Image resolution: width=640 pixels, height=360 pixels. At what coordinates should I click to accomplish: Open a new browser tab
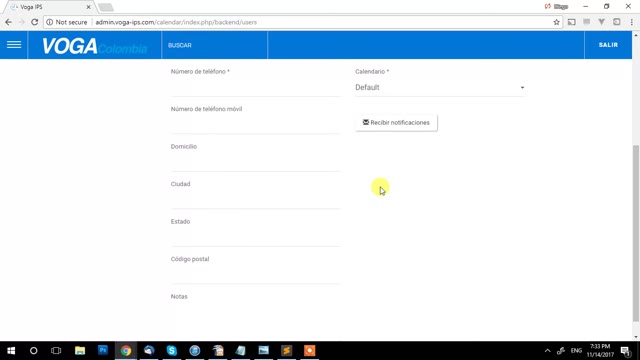pos(106,7)
